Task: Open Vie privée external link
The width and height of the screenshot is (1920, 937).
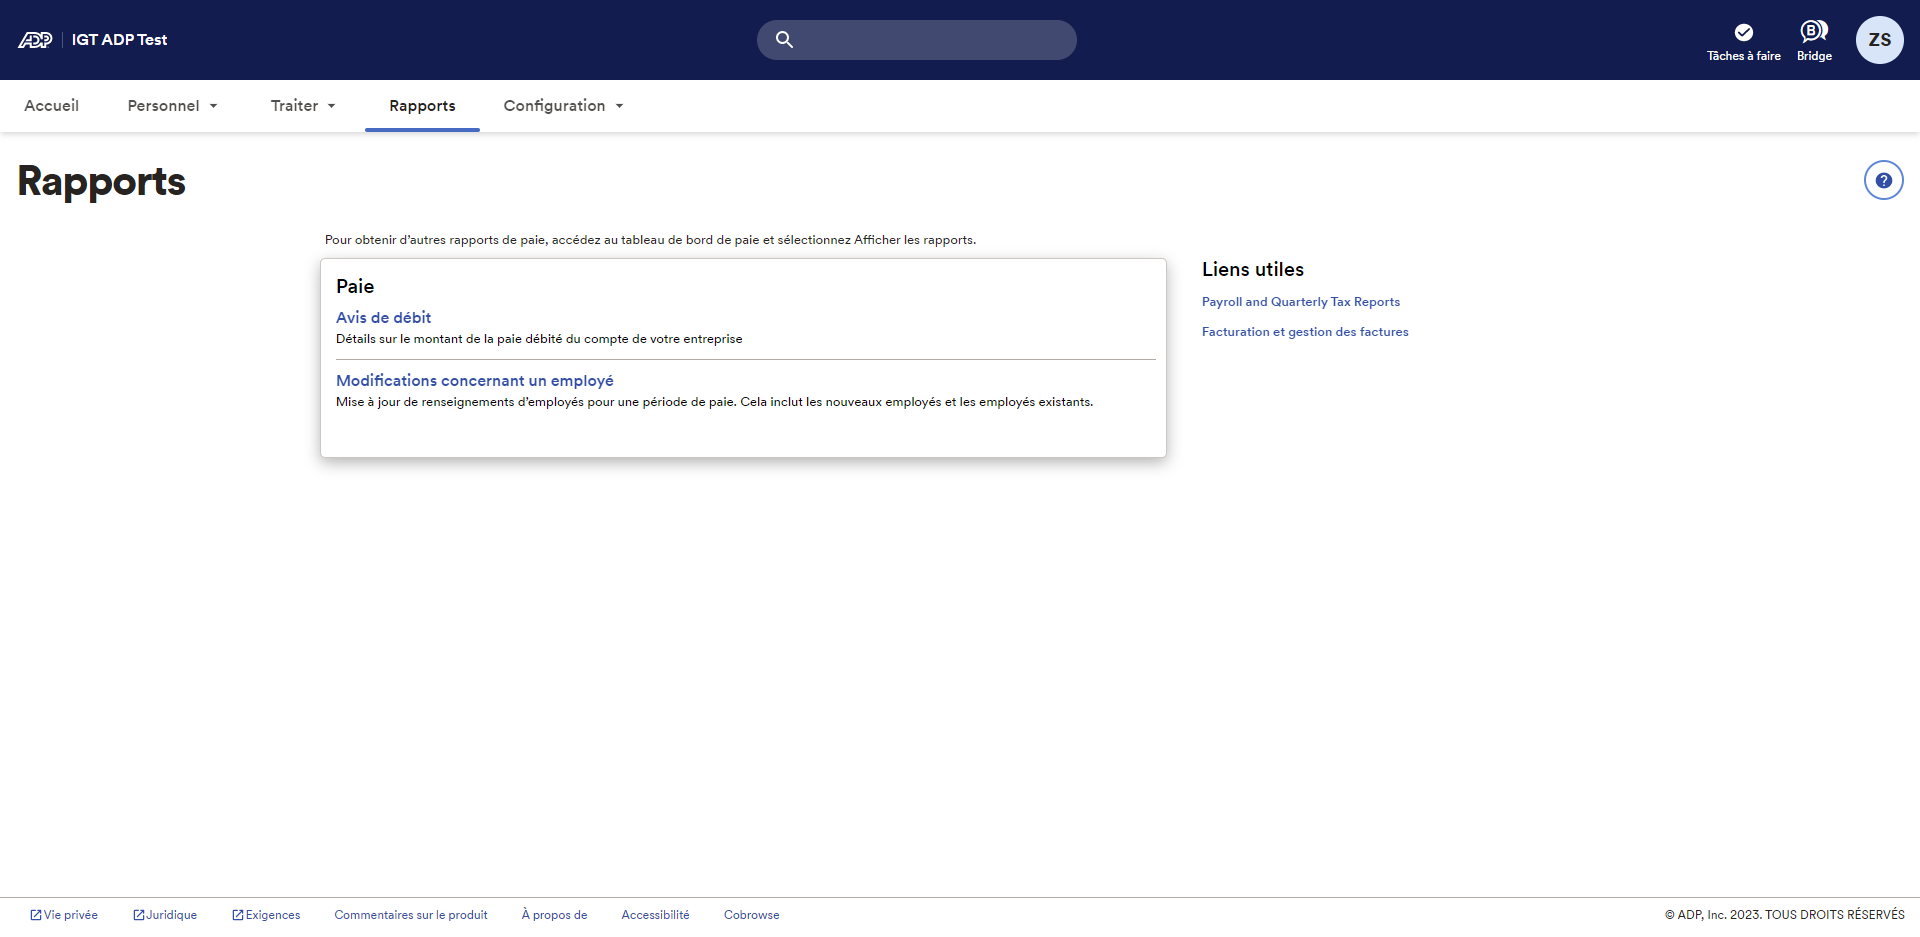Action: pos(64,915)
